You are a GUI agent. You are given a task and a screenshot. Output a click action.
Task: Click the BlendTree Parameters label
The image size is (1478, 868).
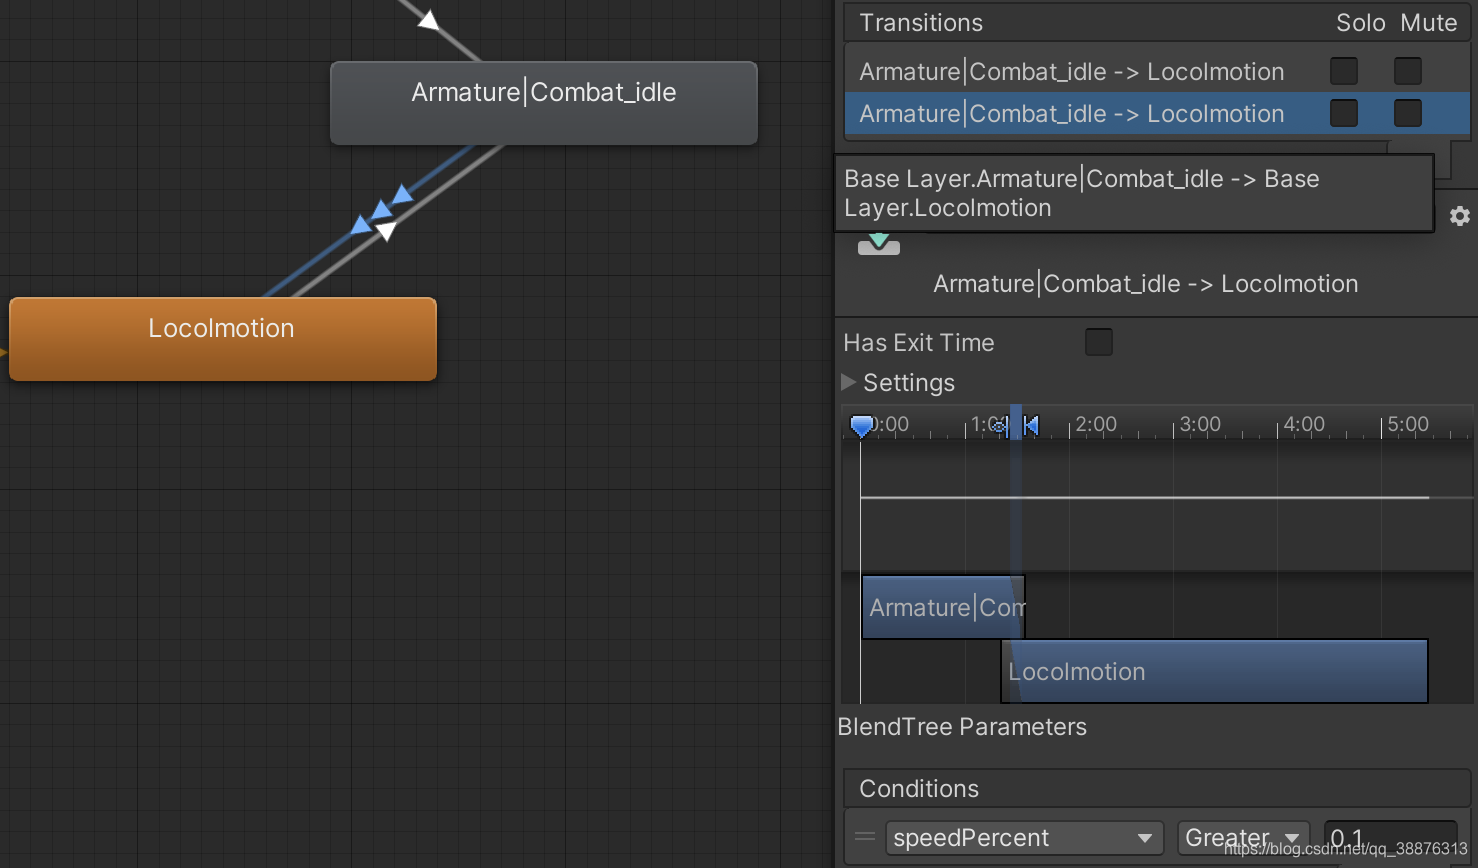click(x=962, y=727)
